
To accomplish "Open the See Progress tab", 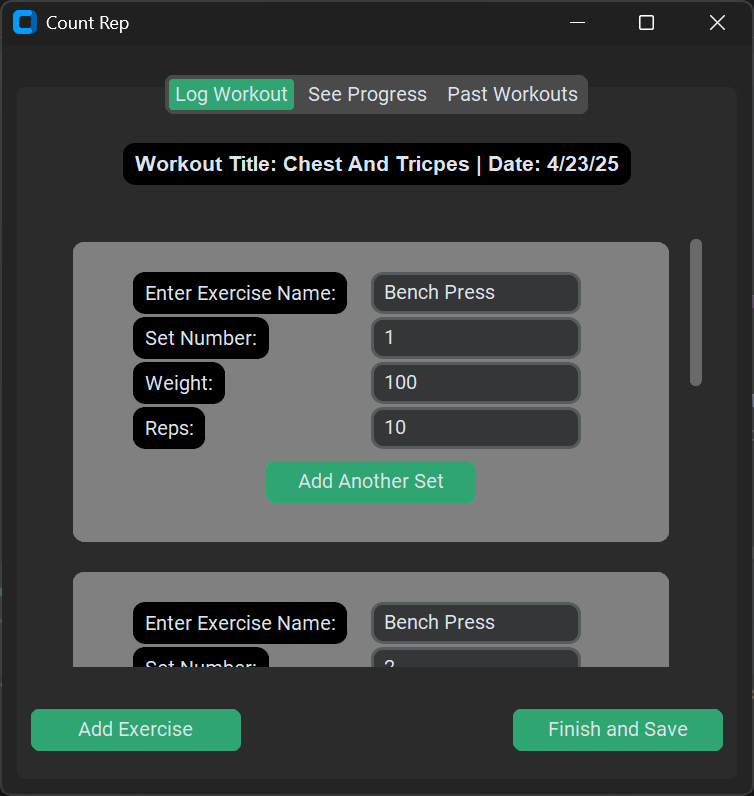I will [x=367, y=94].
